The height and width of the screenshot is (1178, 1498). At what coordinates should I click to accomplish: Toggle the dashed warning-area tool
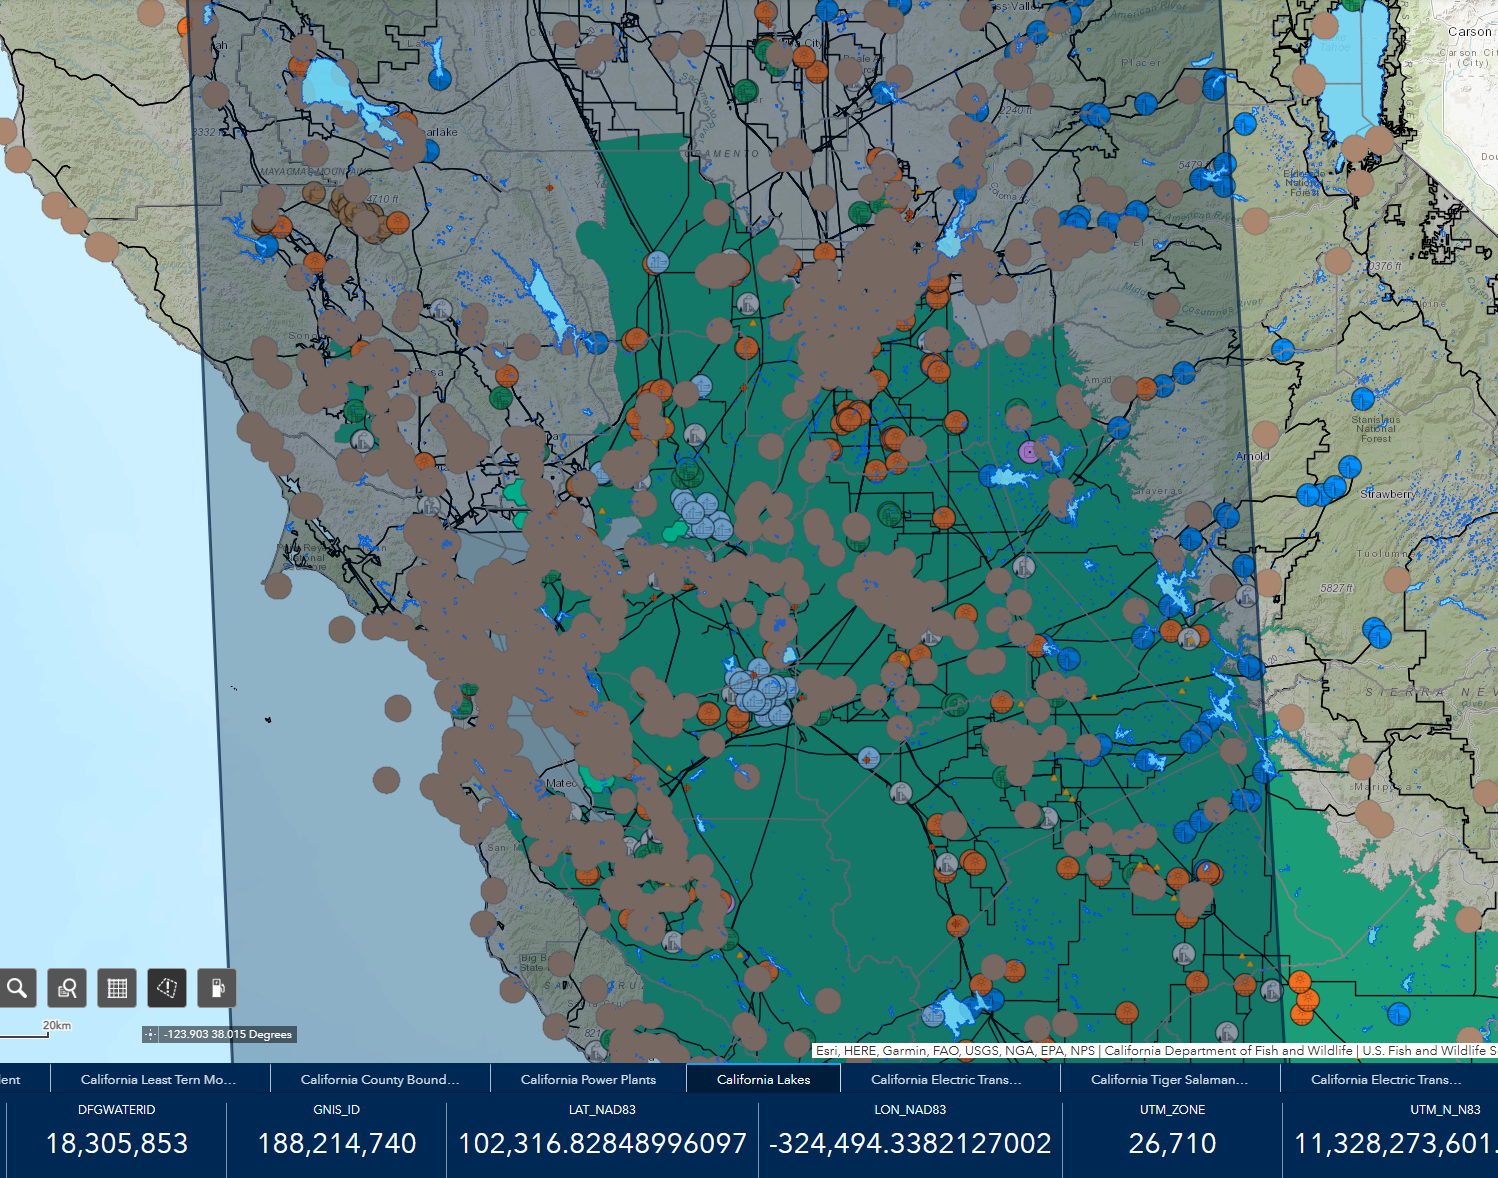tap(167, 988)
